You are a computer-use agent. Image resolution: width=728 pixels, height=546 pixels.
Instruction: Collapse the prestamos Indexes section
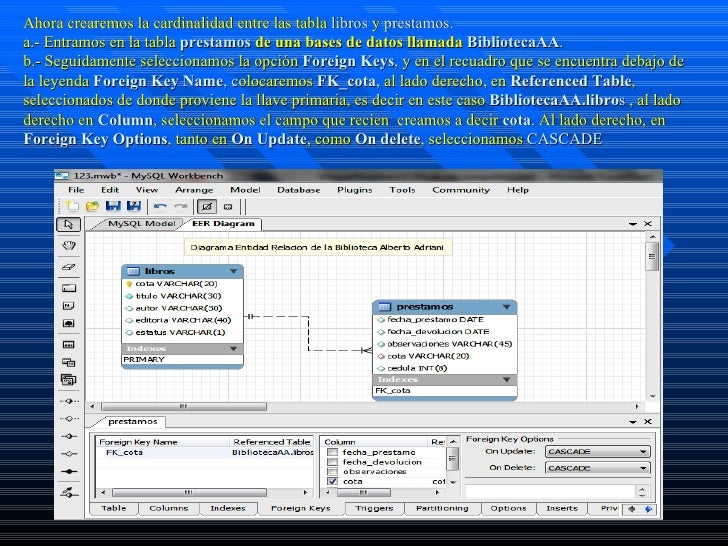point(507,380)
